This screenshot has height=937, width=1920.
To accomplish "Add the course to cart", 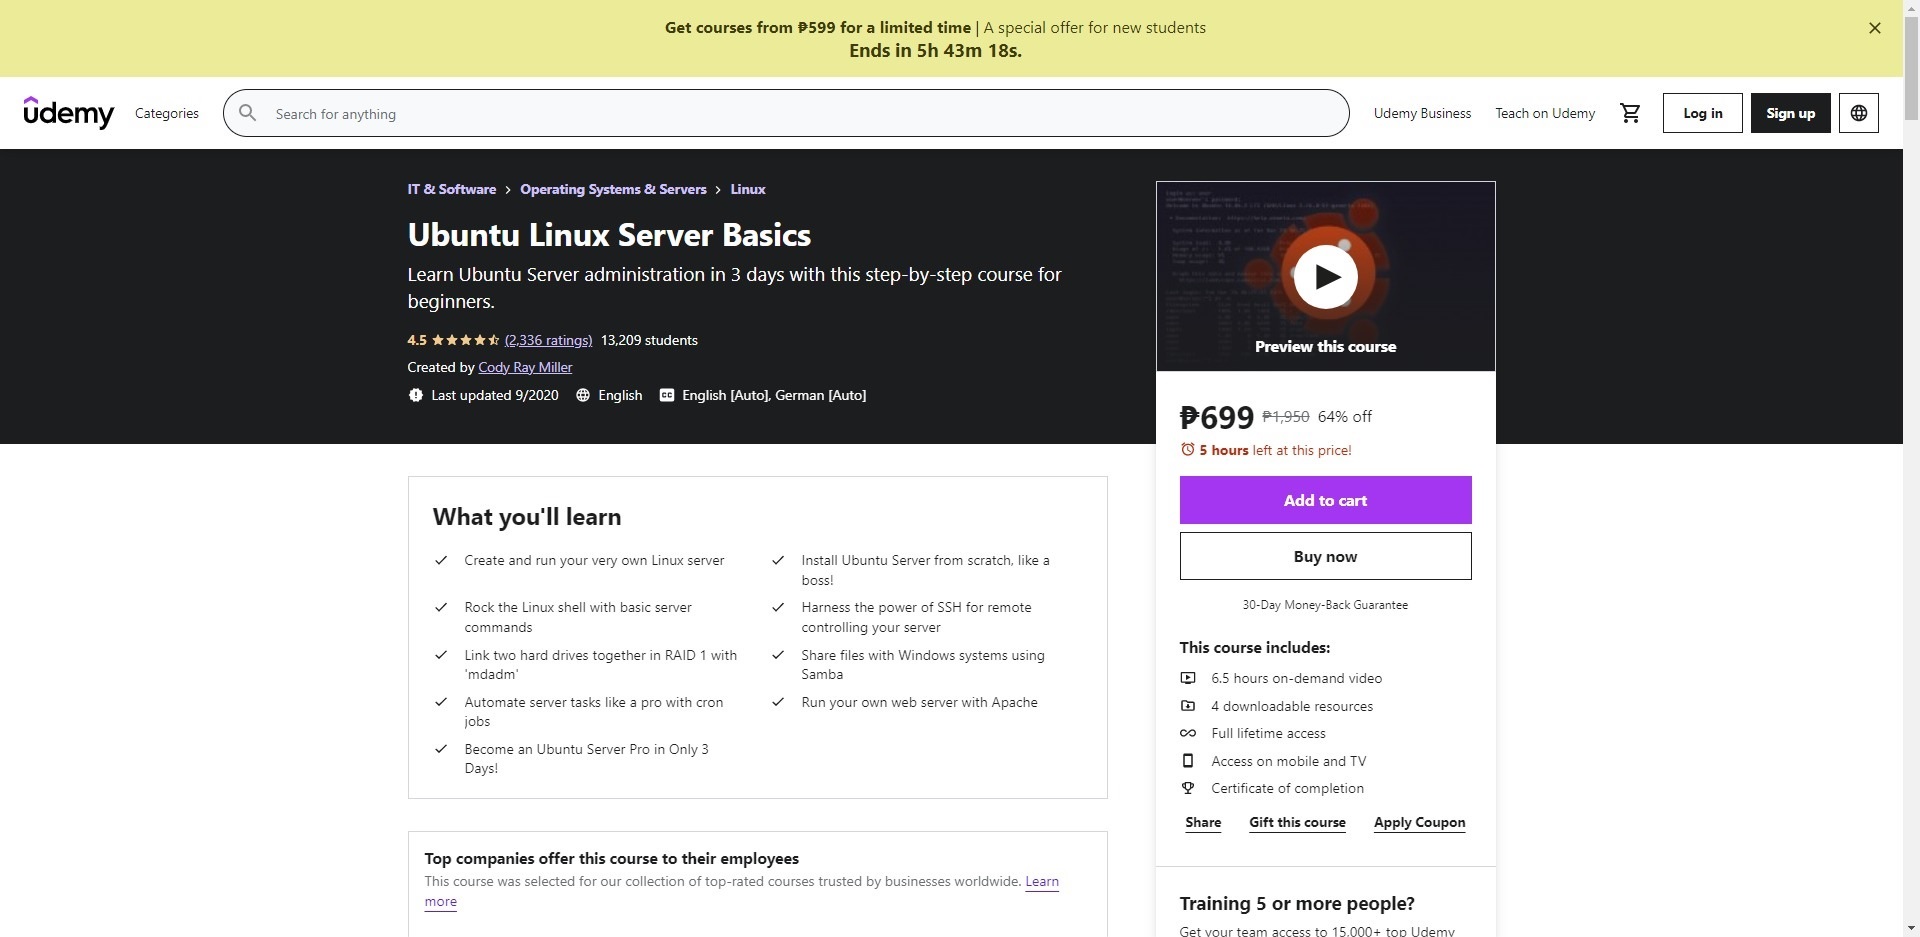I will coord(1325,500).
